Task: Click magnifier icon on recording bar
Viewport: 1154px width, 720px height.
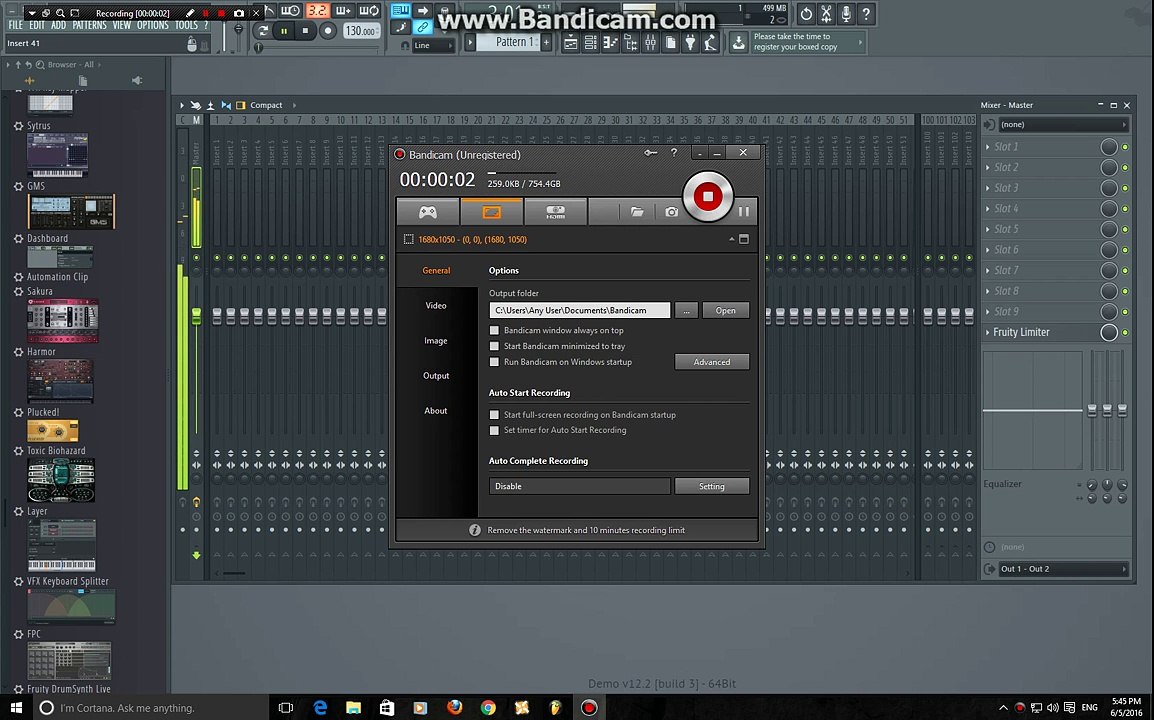Action: click(x=60, y=13)
